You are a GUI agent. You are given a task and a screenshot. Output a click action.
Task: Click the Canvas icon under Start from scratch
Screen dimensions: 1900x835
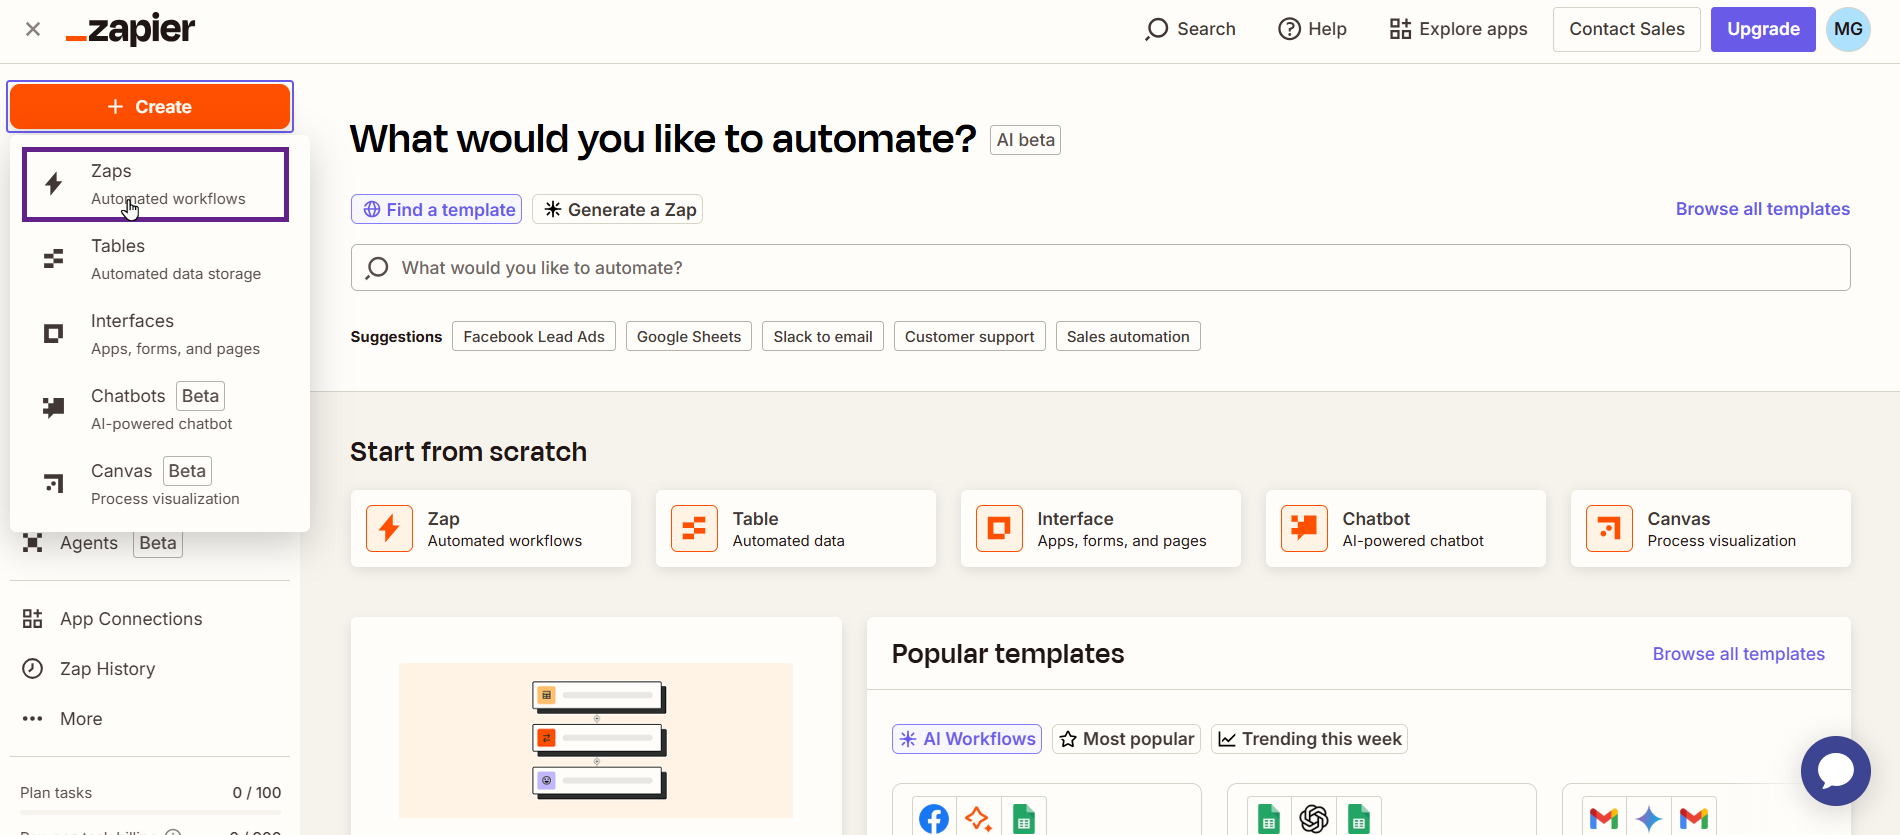click(x=1609, y=529)
